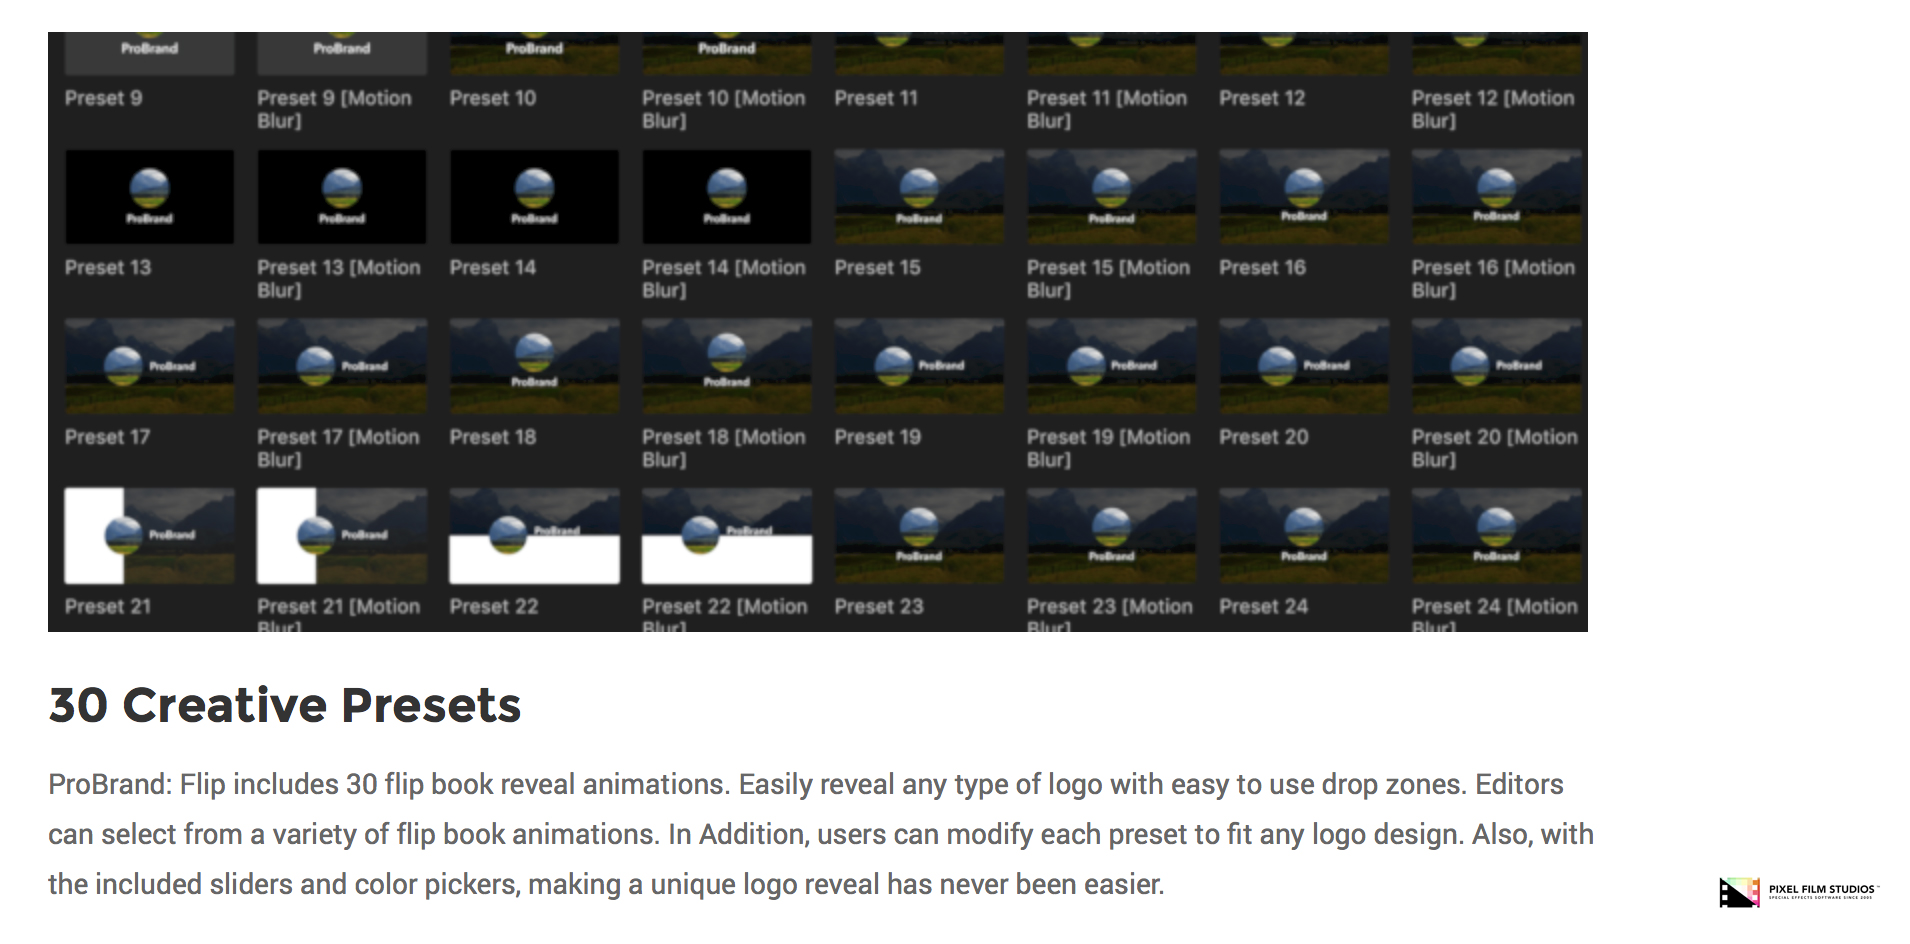The height and width of the screenshot is (944, 1910).
Task: Click the "Preset 19 [Motion Blur]" caption text
Action: point(1109,448)
